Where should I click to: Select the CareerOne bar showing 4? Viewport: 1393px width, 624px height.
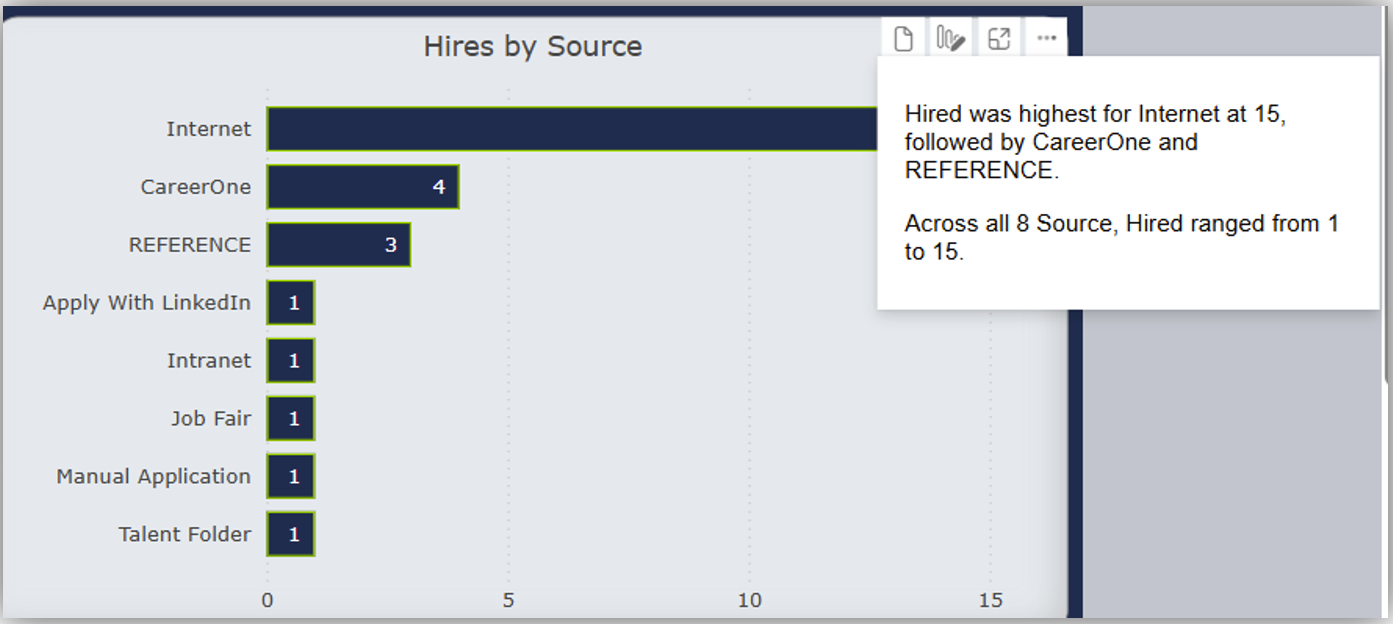click(x=362, y=187)
